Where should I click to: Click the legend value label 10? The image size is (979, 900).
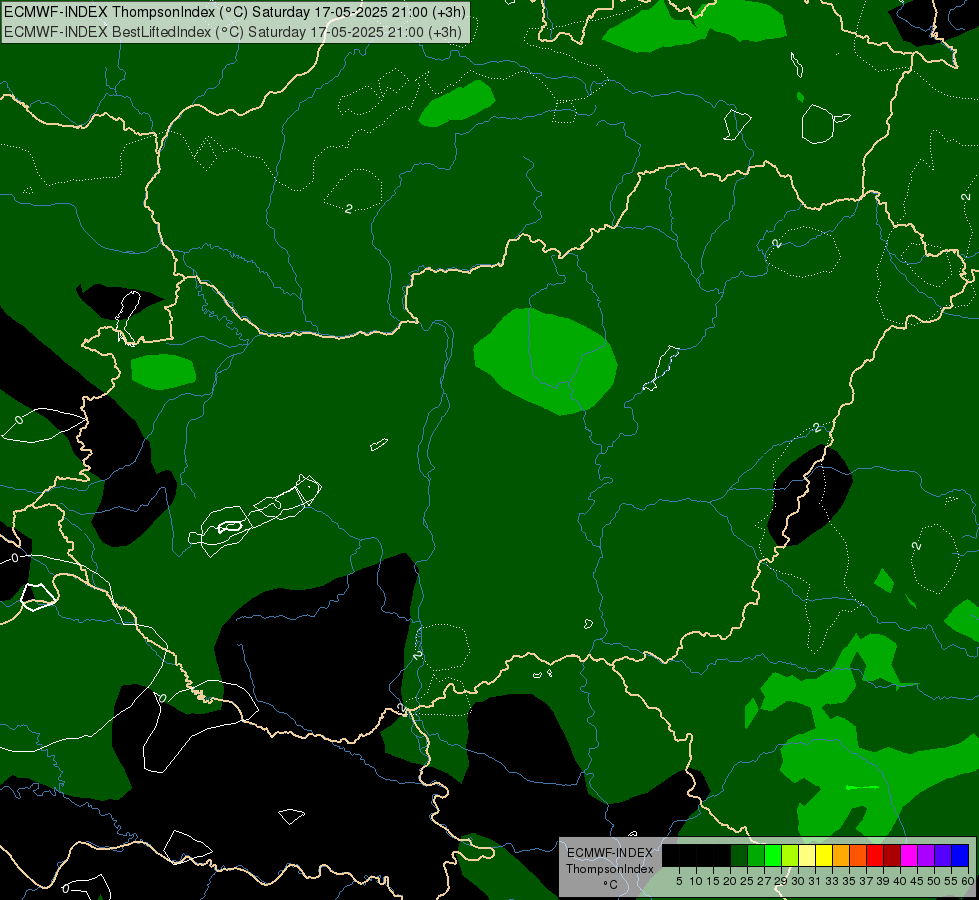(696, 881)
